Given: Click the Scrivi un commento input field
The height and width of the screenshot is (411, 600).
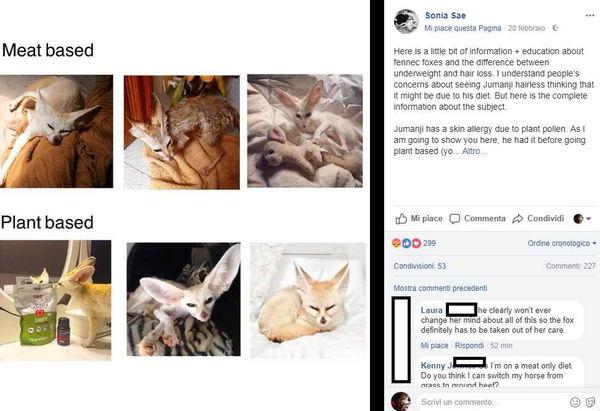Looking at the screenshot, I should click(x=490, y=401).
